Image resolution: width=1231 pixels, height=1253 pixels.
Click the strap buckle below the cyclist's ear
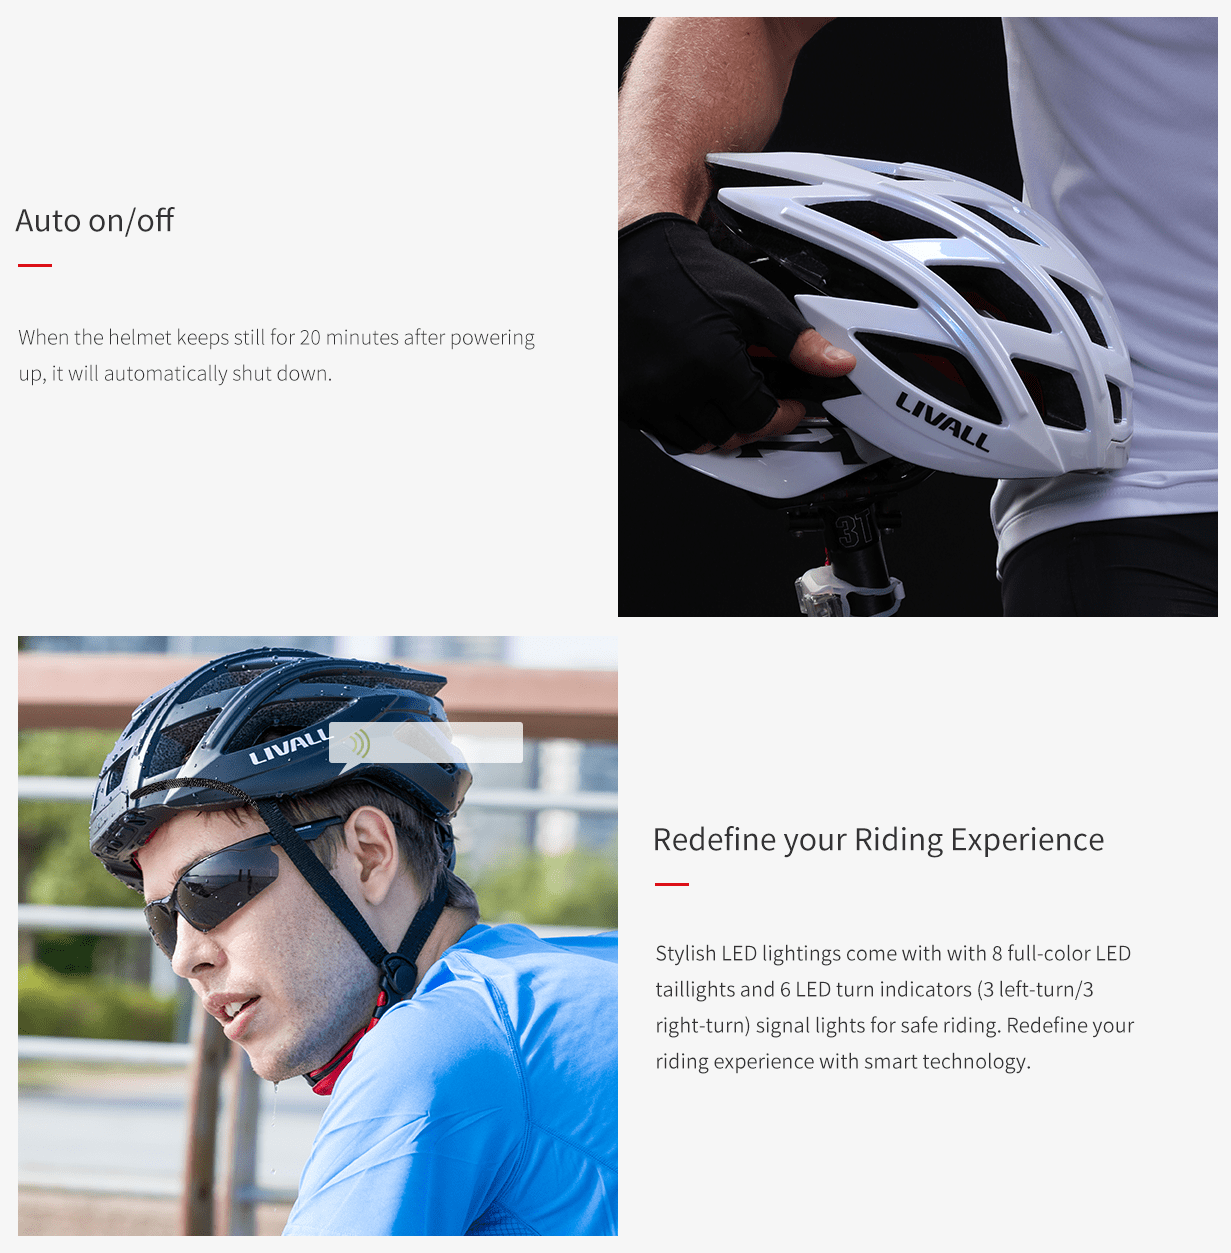tap(399, 971)
